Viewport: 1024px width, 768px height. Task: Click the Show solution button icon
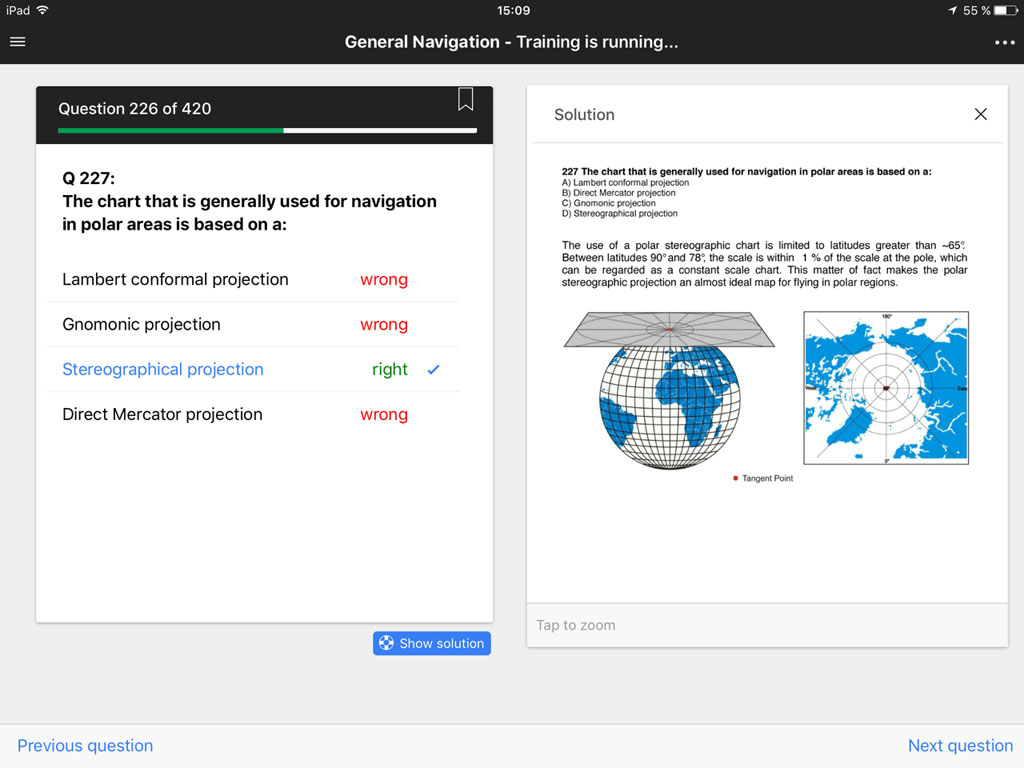click(x=385, y=643)
